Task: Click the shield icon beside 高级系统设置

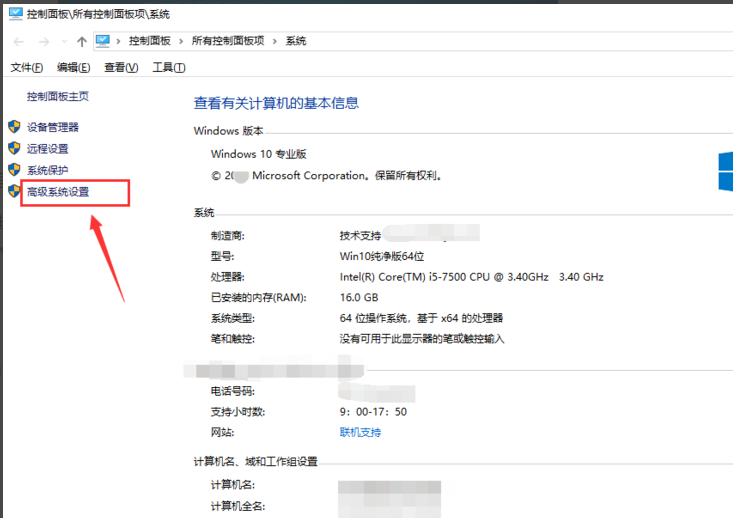Action: click(14, 191)
